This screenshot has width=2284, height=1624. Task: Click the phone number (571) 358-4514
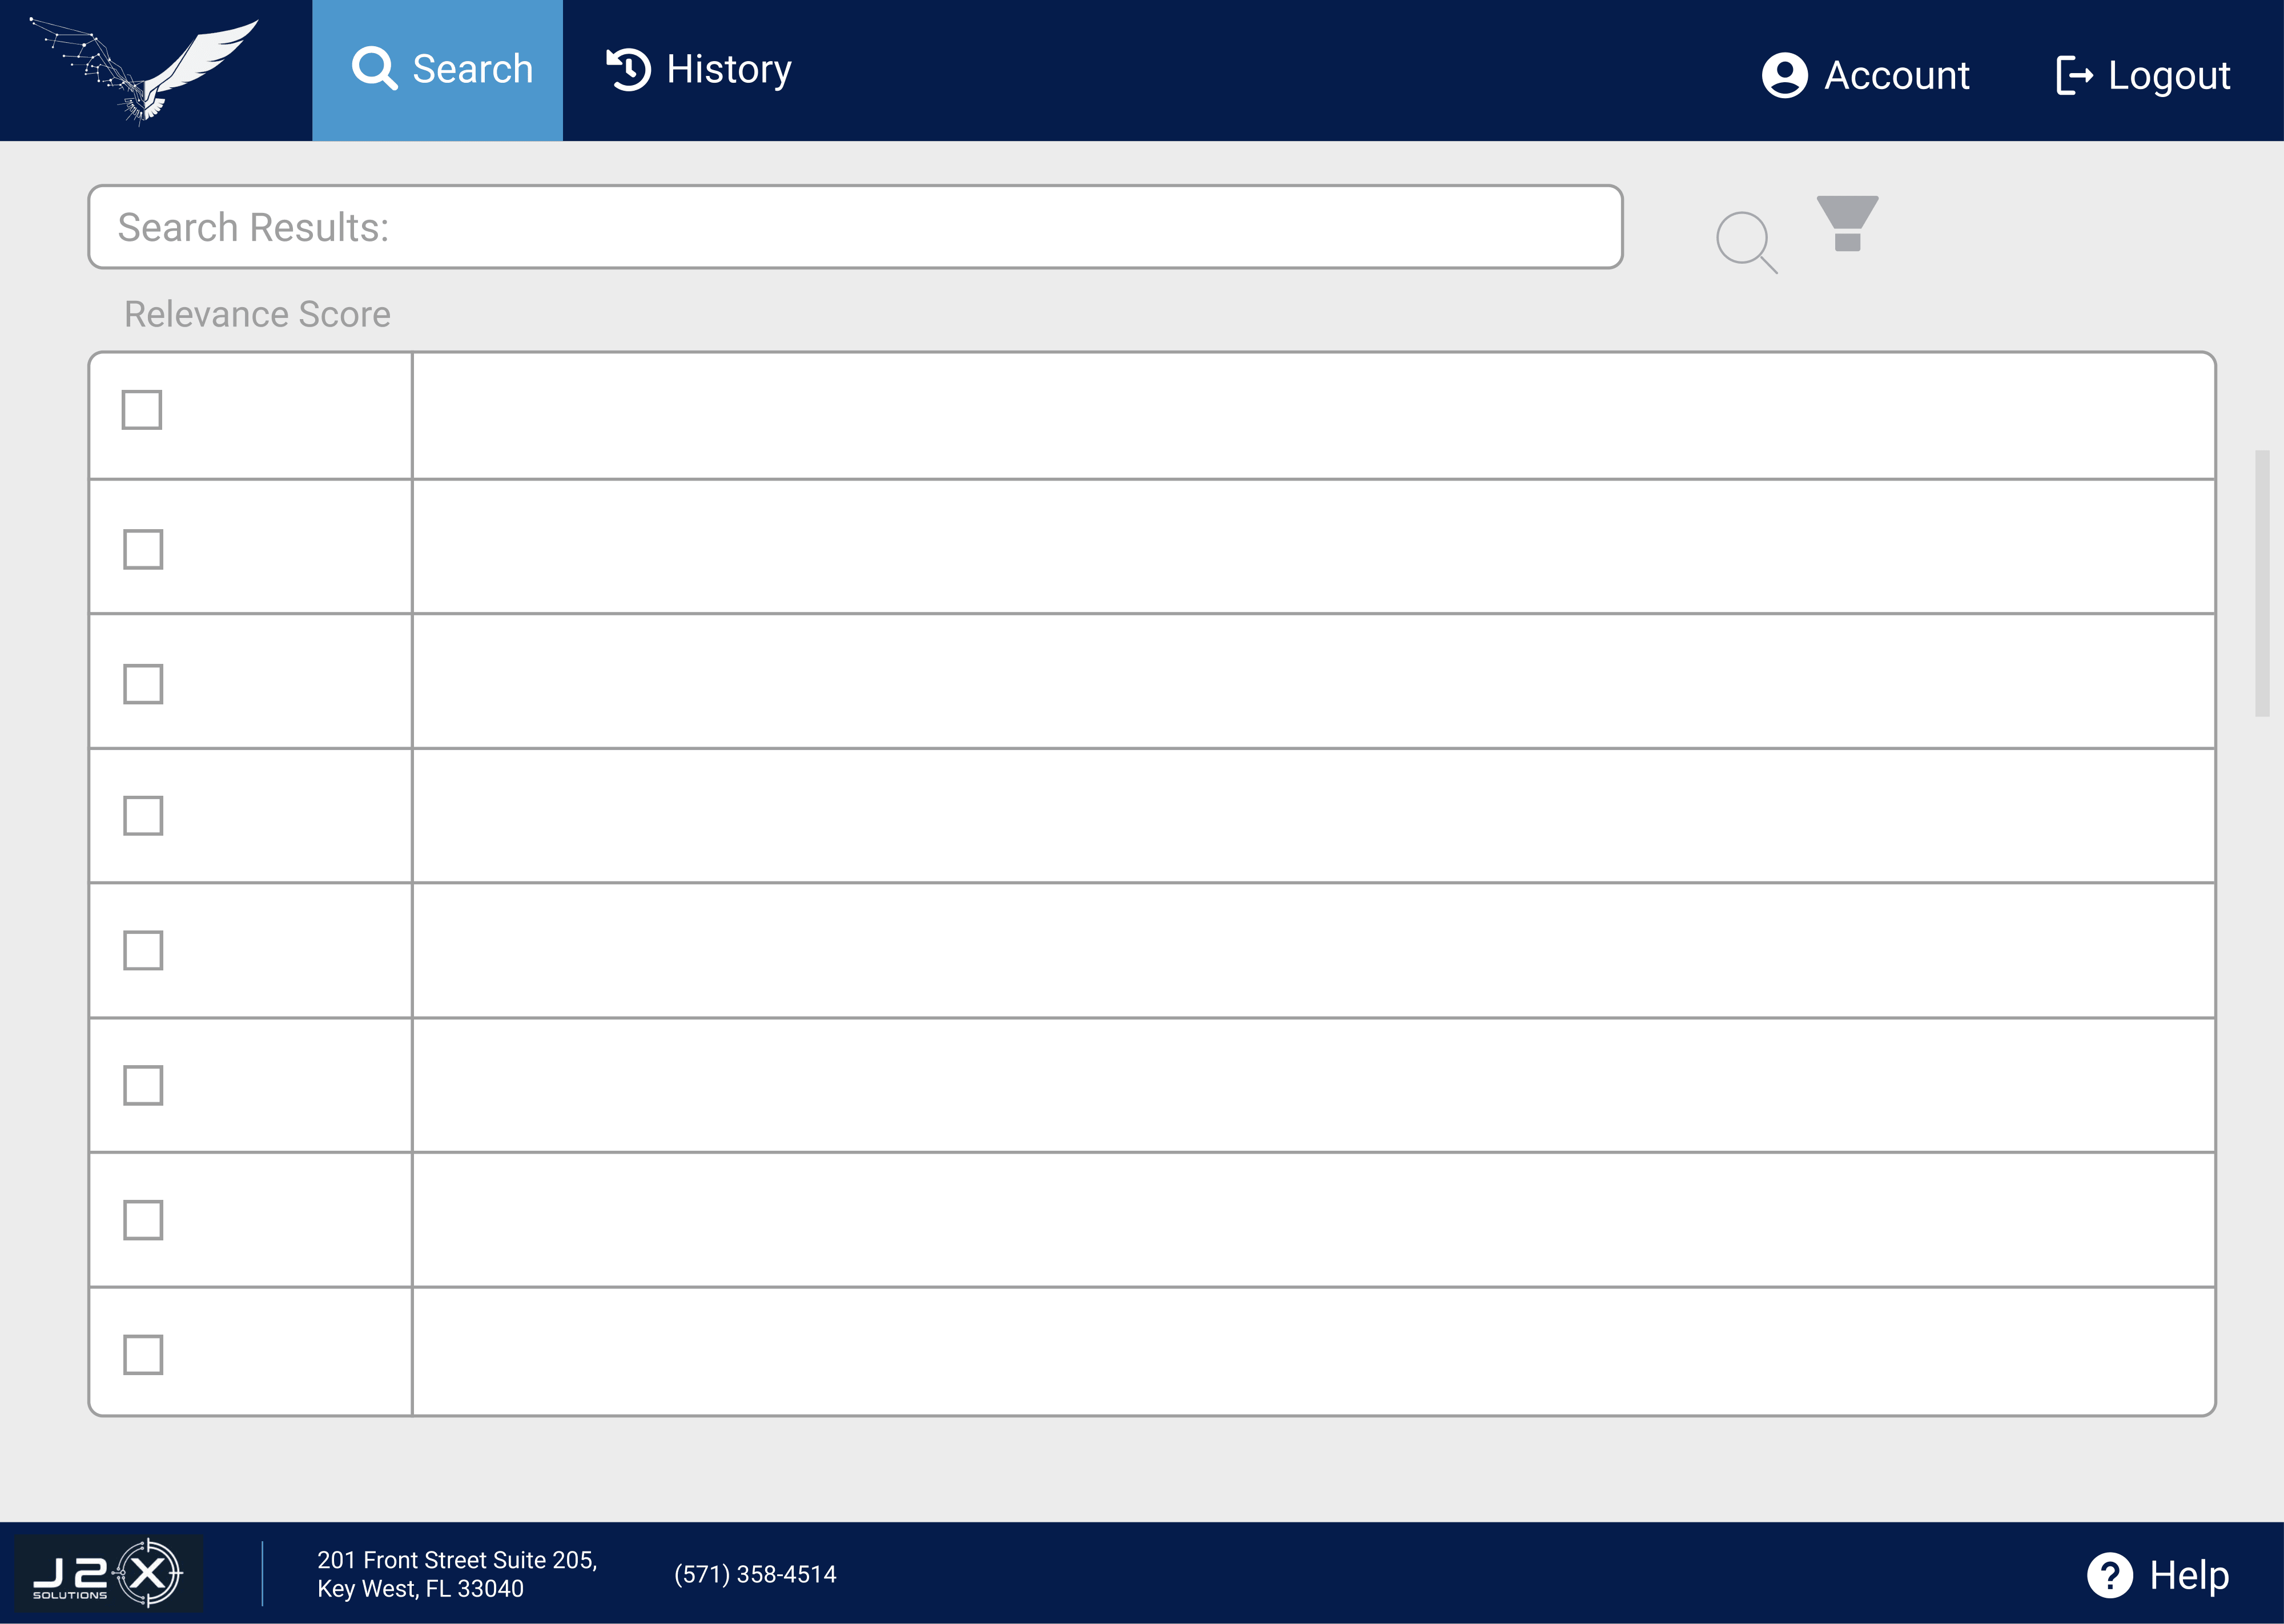[755, 1574]
